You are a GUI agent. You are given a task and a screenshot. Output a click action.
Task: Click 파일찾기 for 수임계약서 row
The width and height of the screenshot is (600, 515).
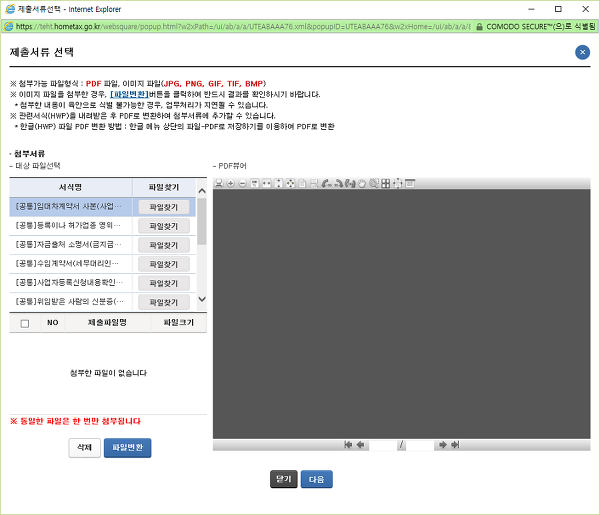164,264
